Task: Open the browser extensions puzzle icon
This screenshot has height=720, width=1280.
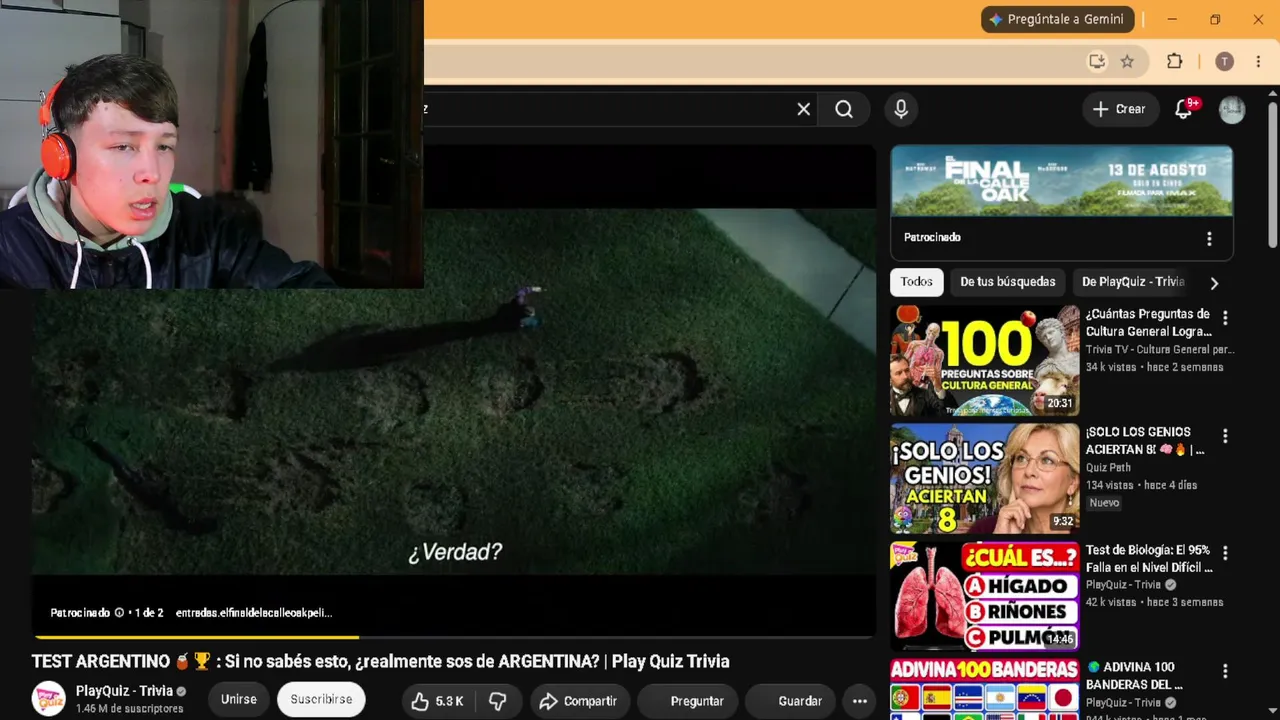Action: 1175,62
